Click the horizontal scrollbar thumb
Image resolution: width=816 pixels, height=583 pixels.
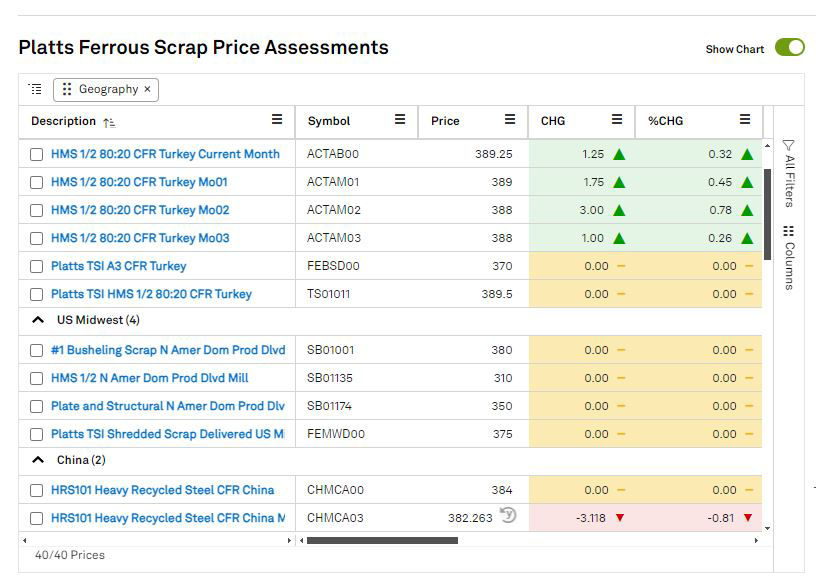(382, 541)
